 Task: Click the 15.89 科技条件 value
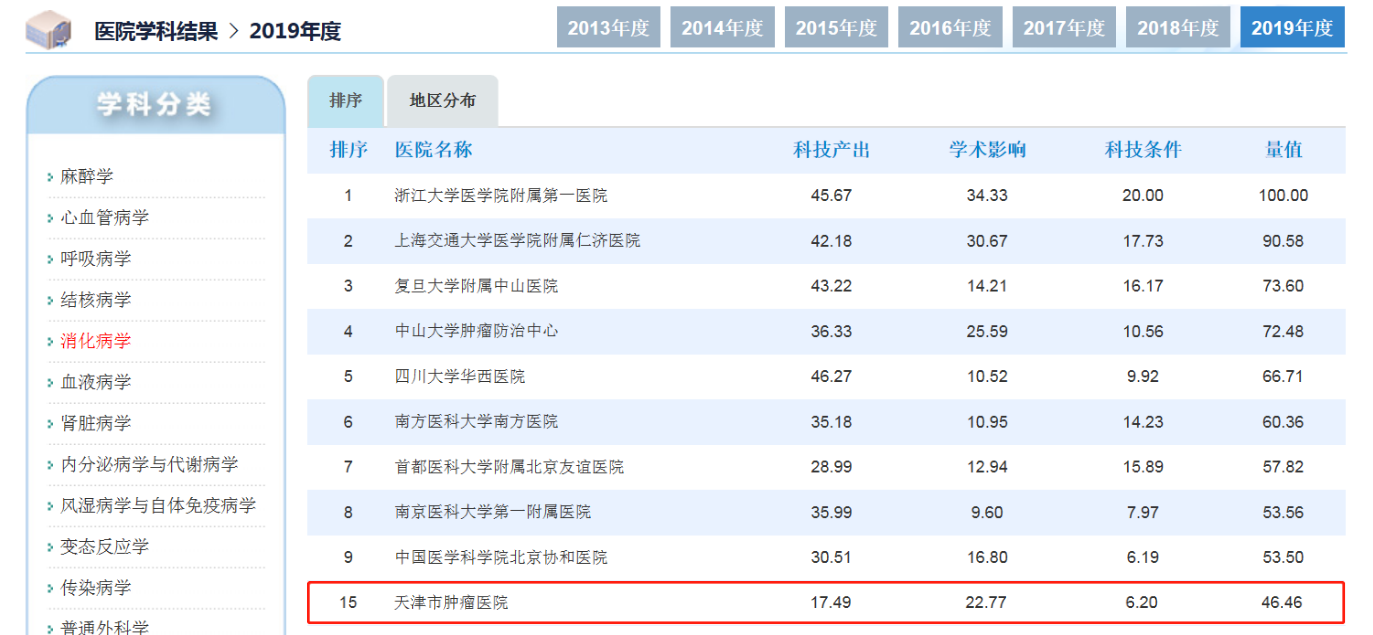(1143, 467)
